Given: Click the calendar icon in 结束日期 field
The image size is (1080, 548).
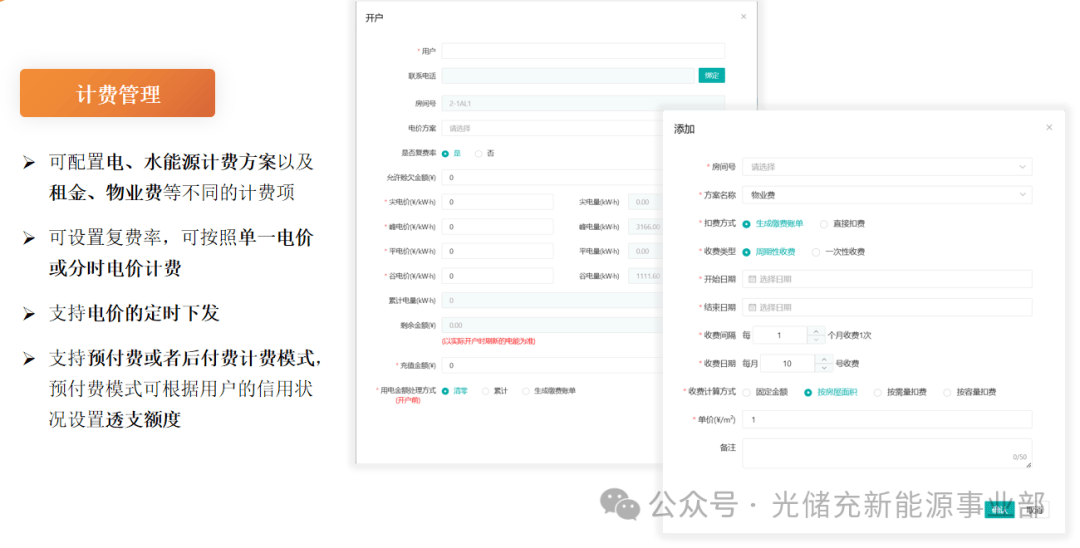Looking at the screenshot, I should tap(752, 308).
